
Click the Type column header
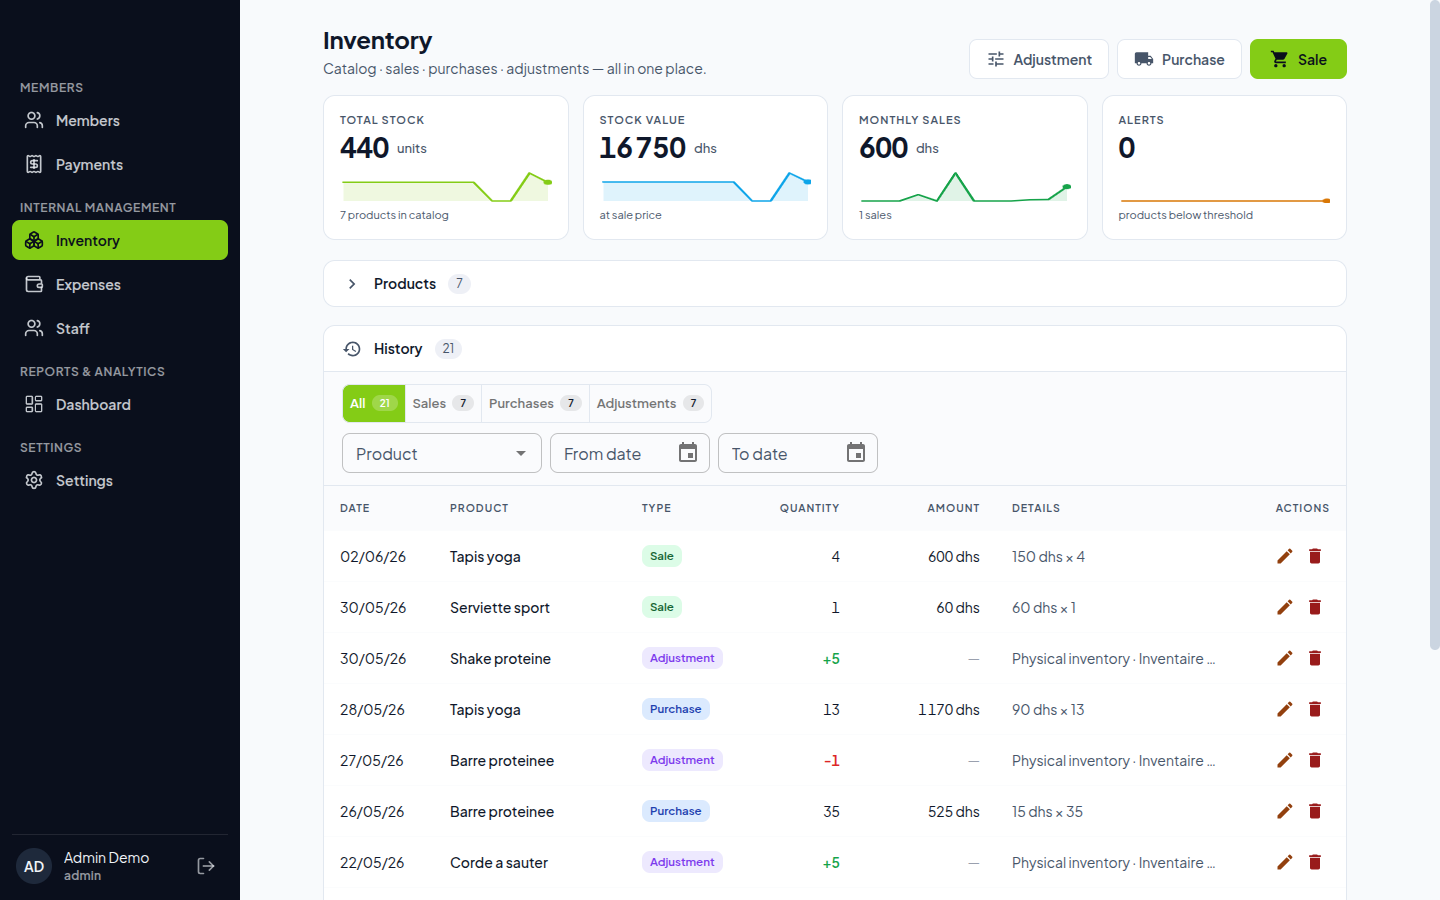click(x=656, y=508)
